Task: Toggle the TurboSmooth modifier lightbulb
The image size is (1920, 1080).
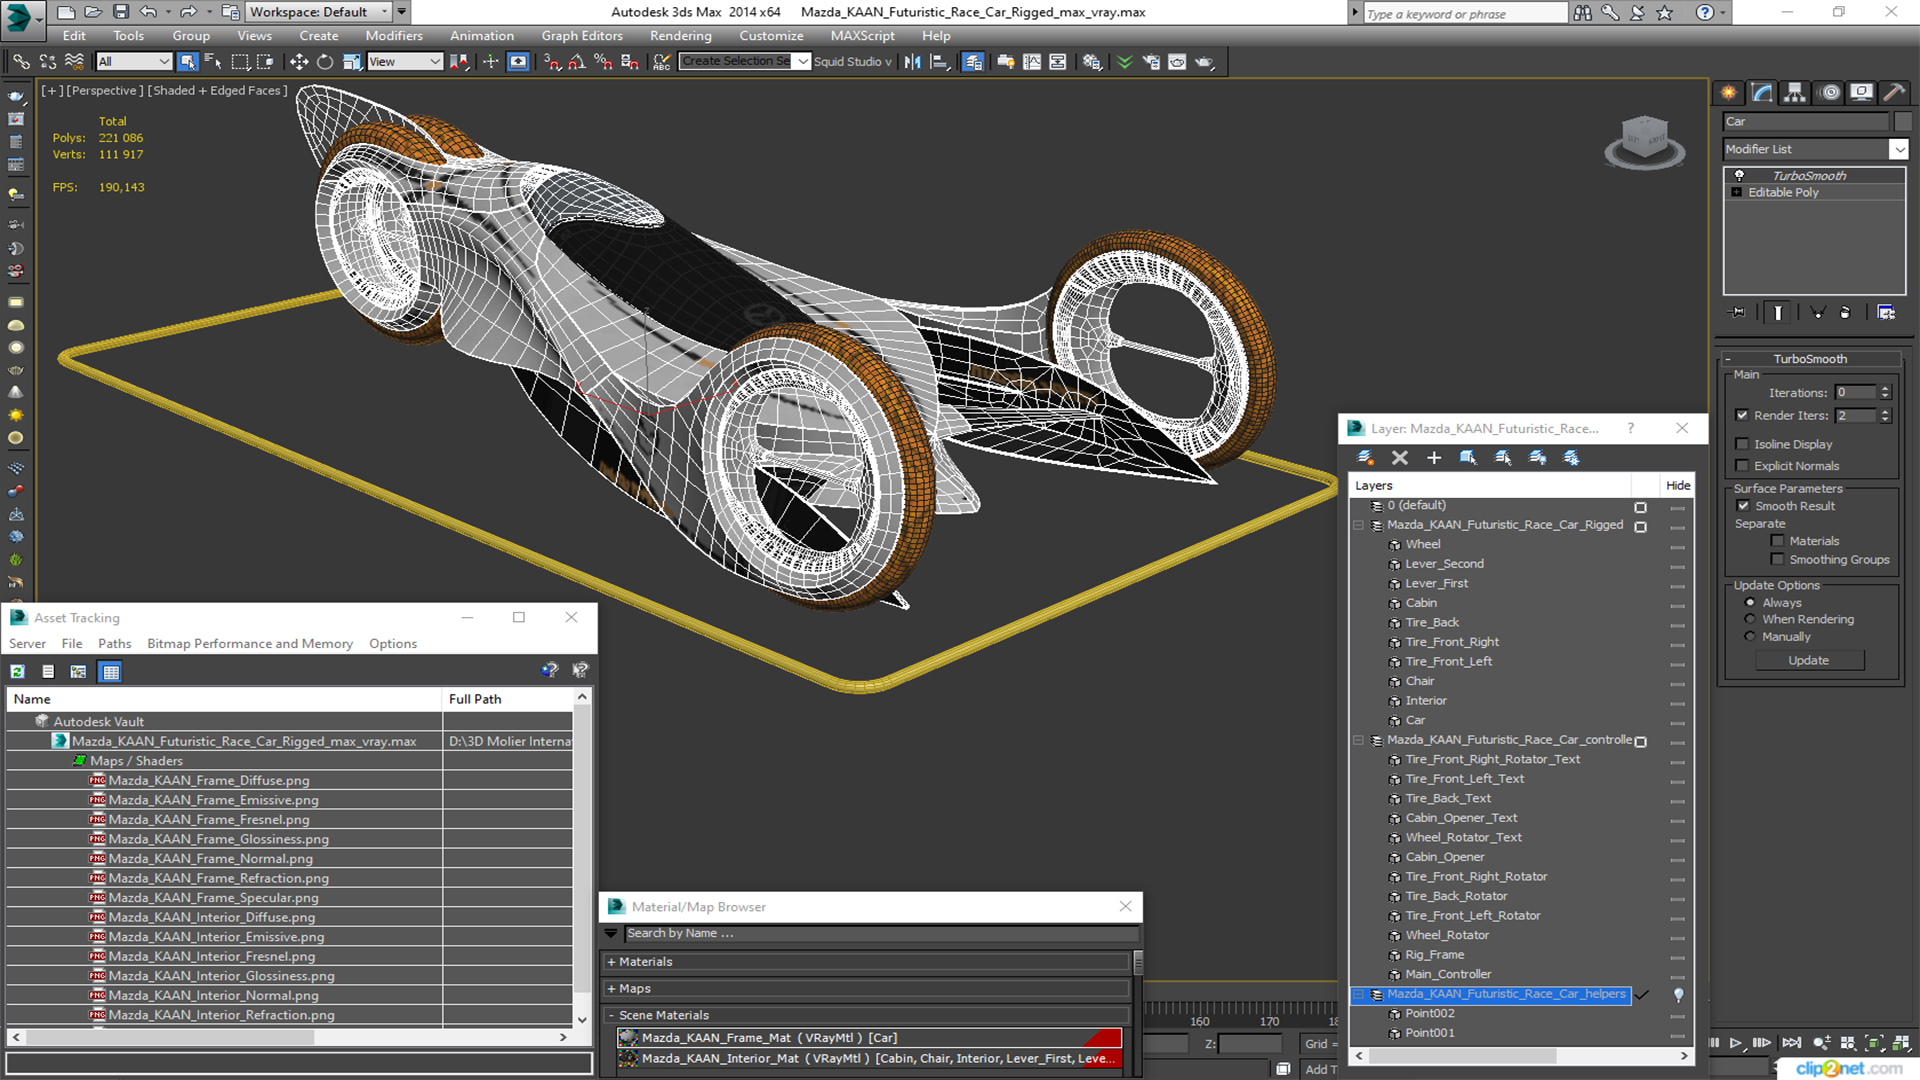Action: click(1739, 176)
